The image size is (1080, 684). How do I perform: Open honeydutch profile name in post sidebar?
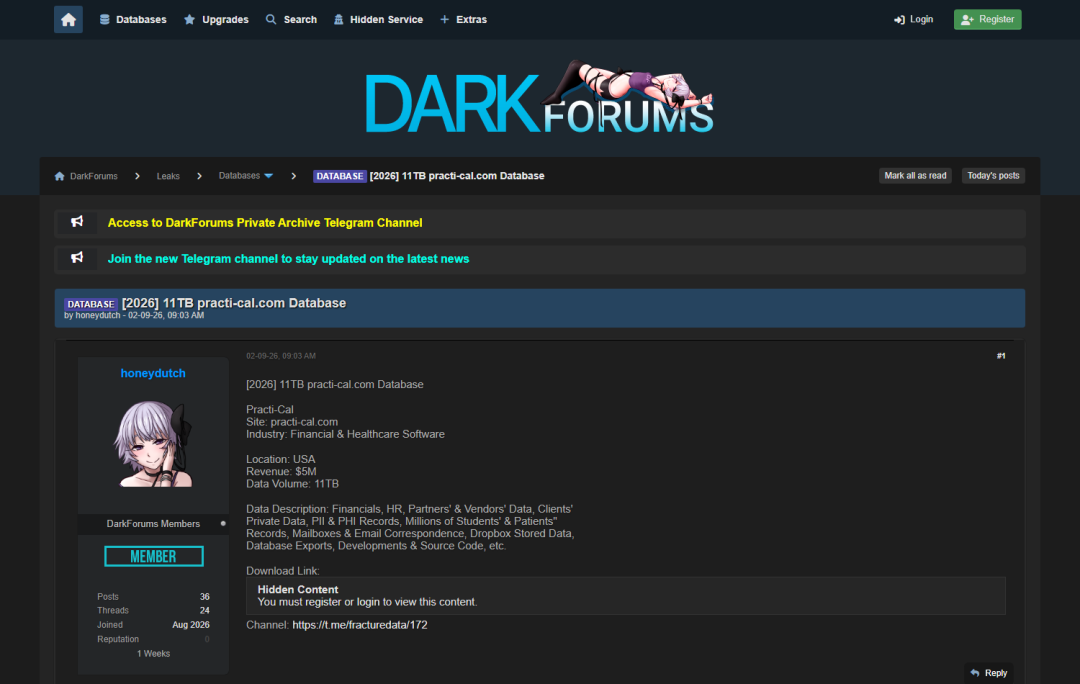(x=153, y=373)
